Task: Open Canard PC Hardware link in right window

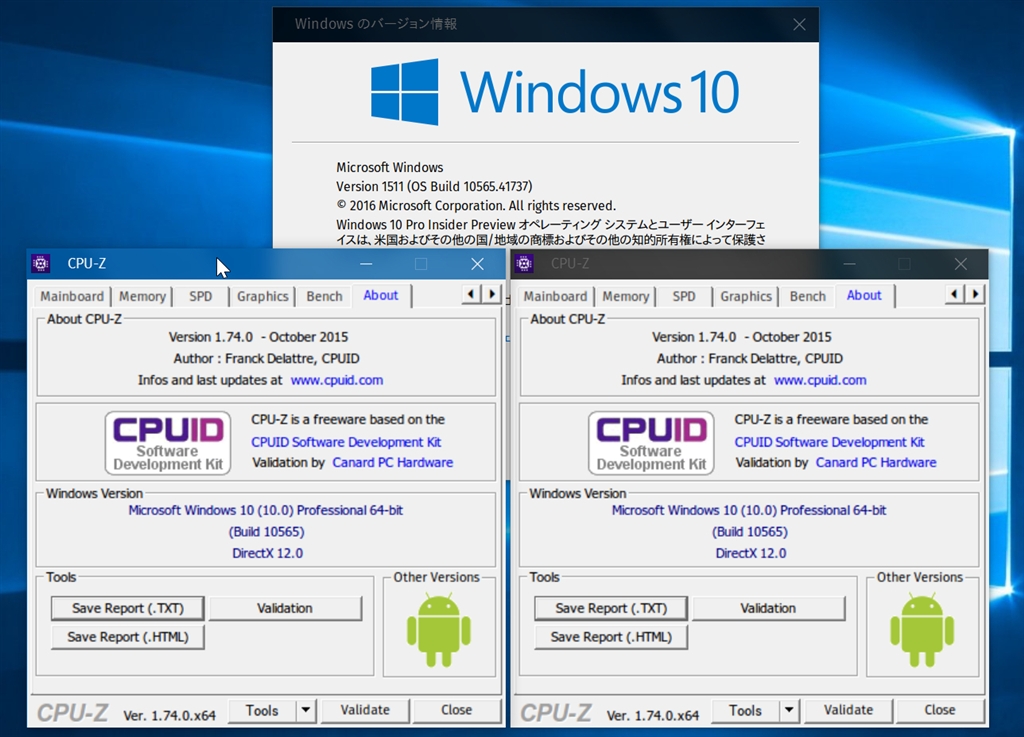Action: [x=876, y=462]
